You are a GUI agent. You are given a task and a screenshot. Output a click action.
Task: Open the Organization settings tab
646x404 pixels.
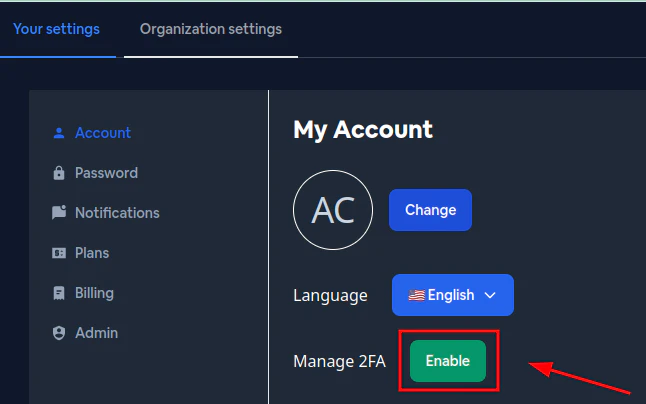tap(210, 29)
